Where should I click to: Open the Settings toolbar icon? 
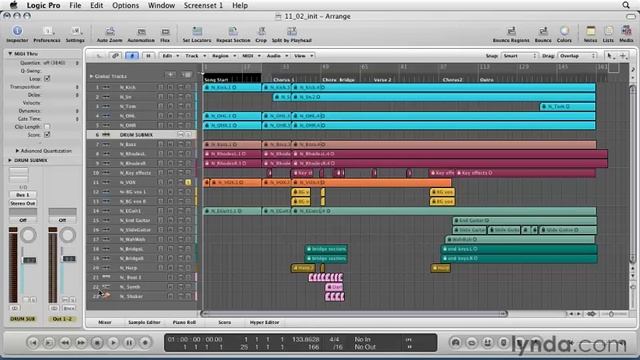coord(75,31)
